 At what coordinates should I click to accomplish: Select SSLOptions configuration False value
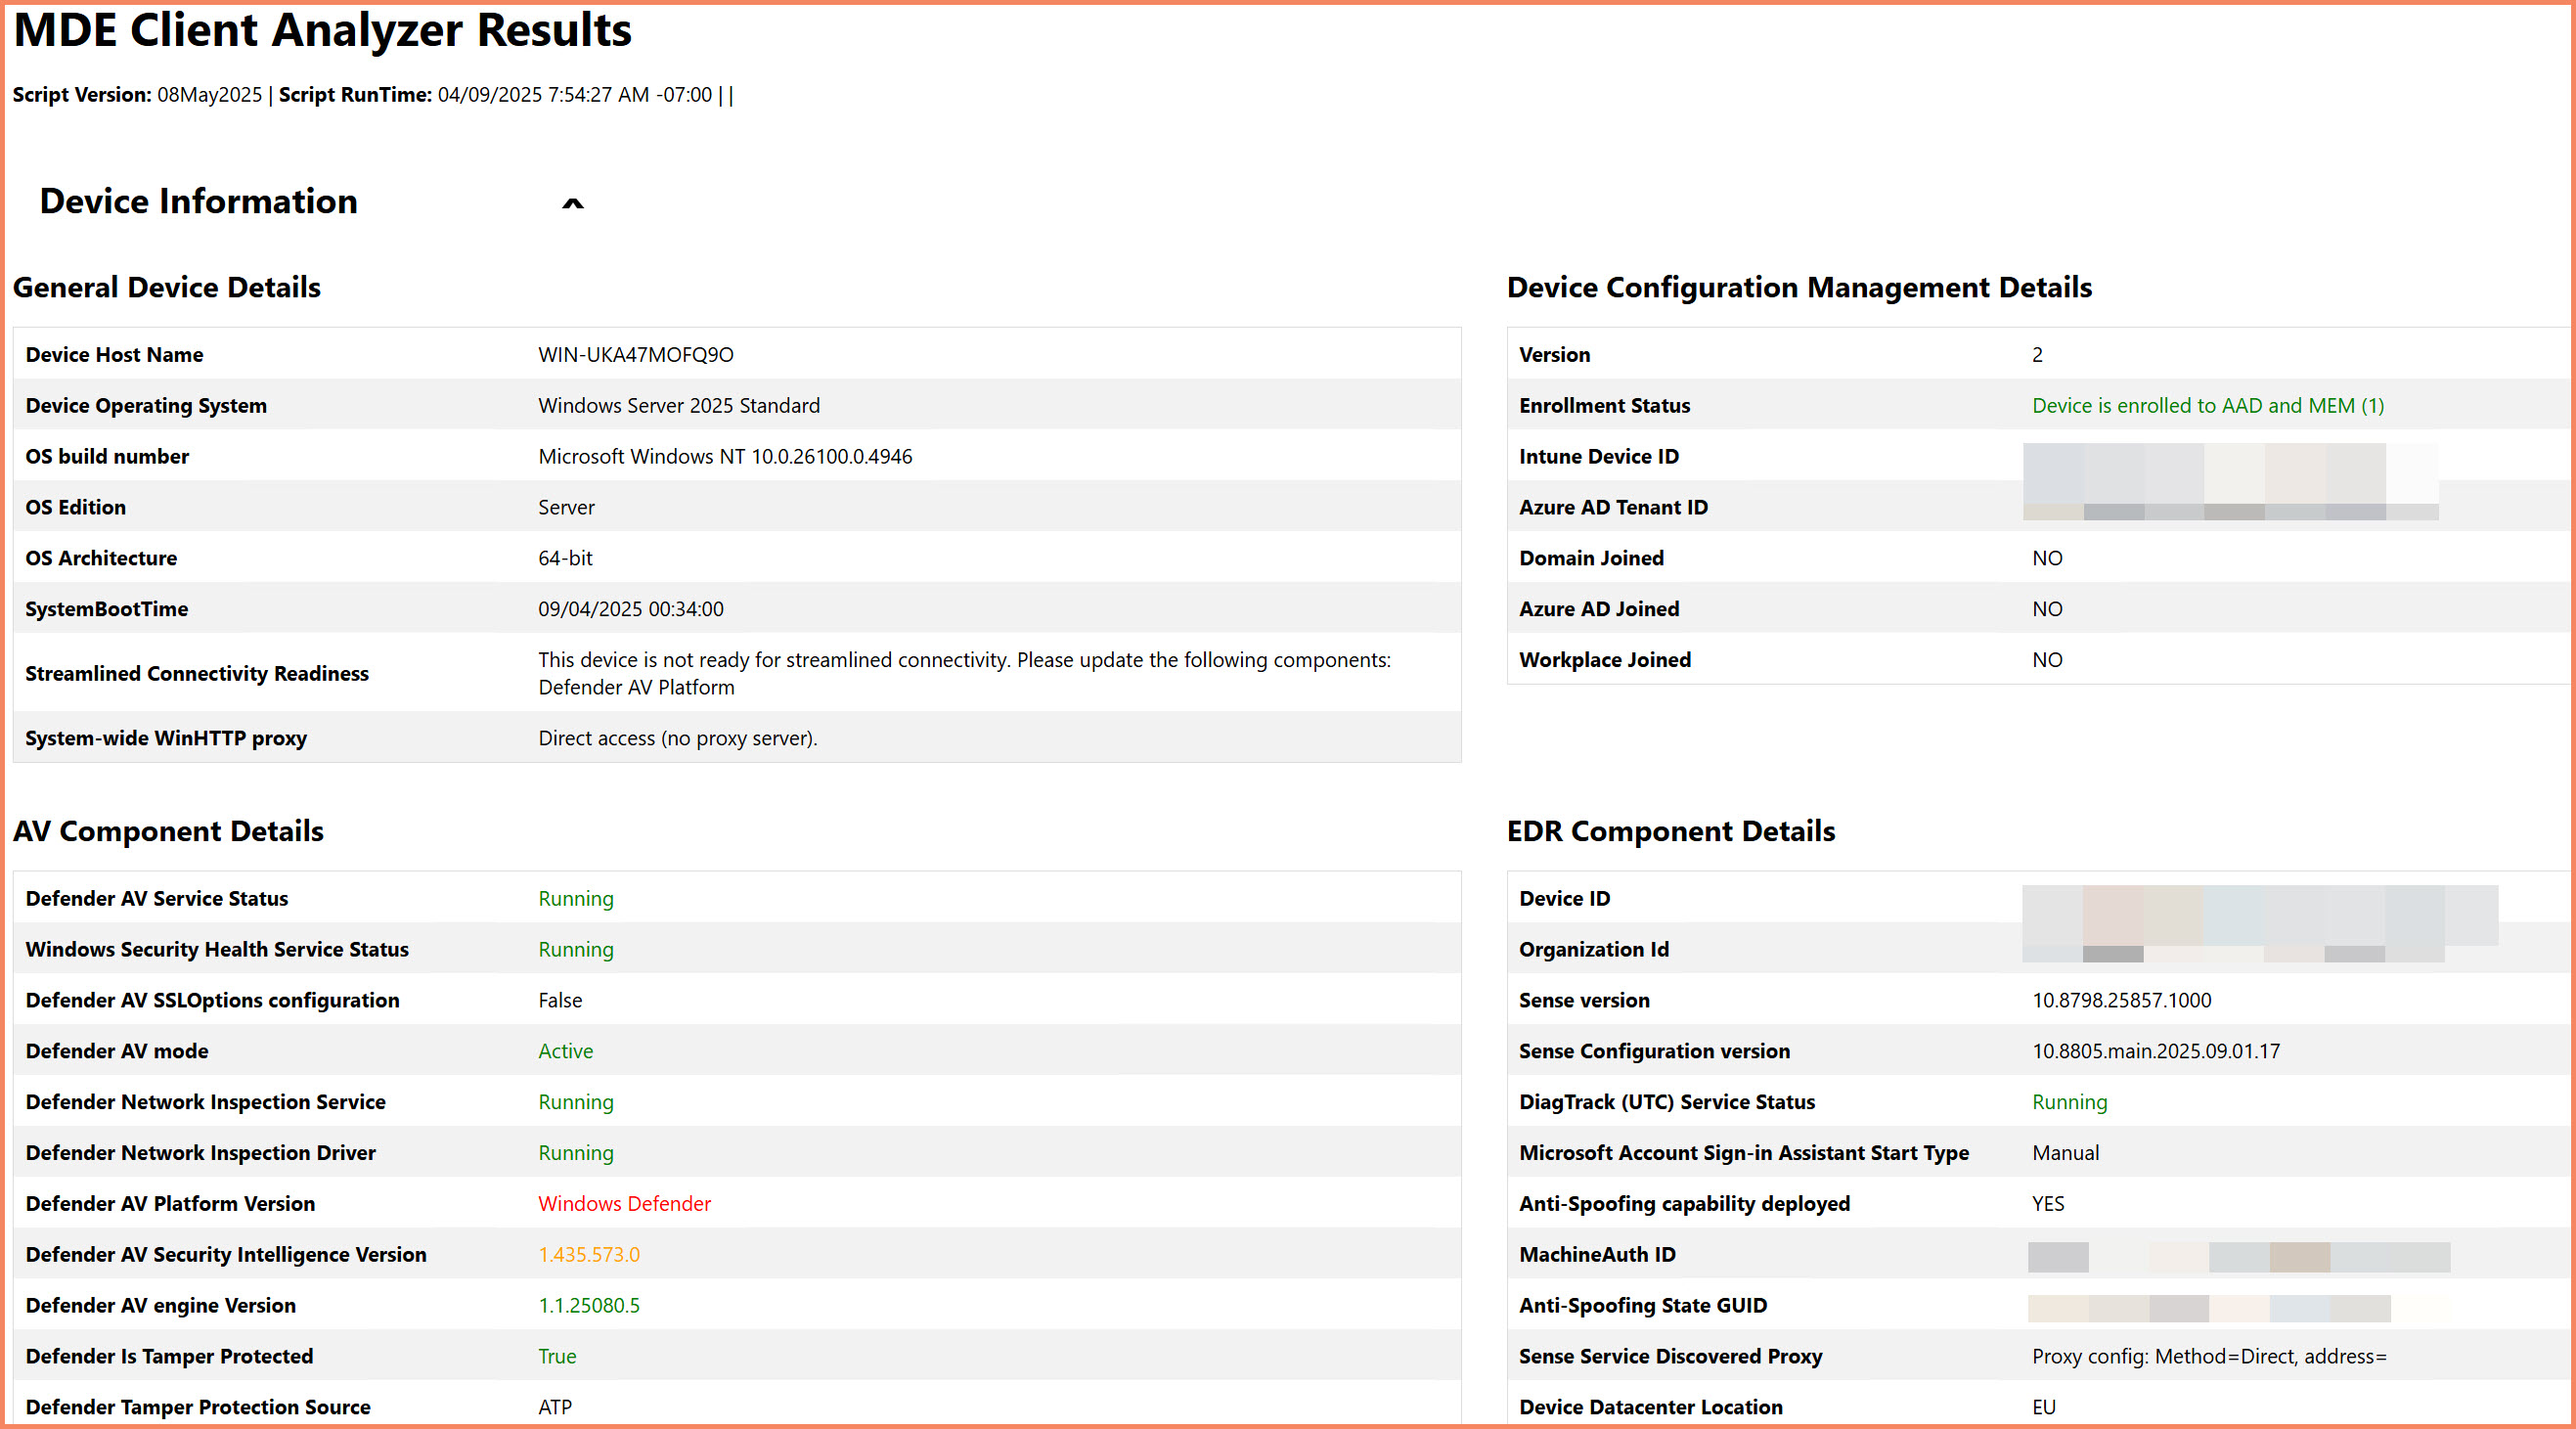[x=560, y=1000]
